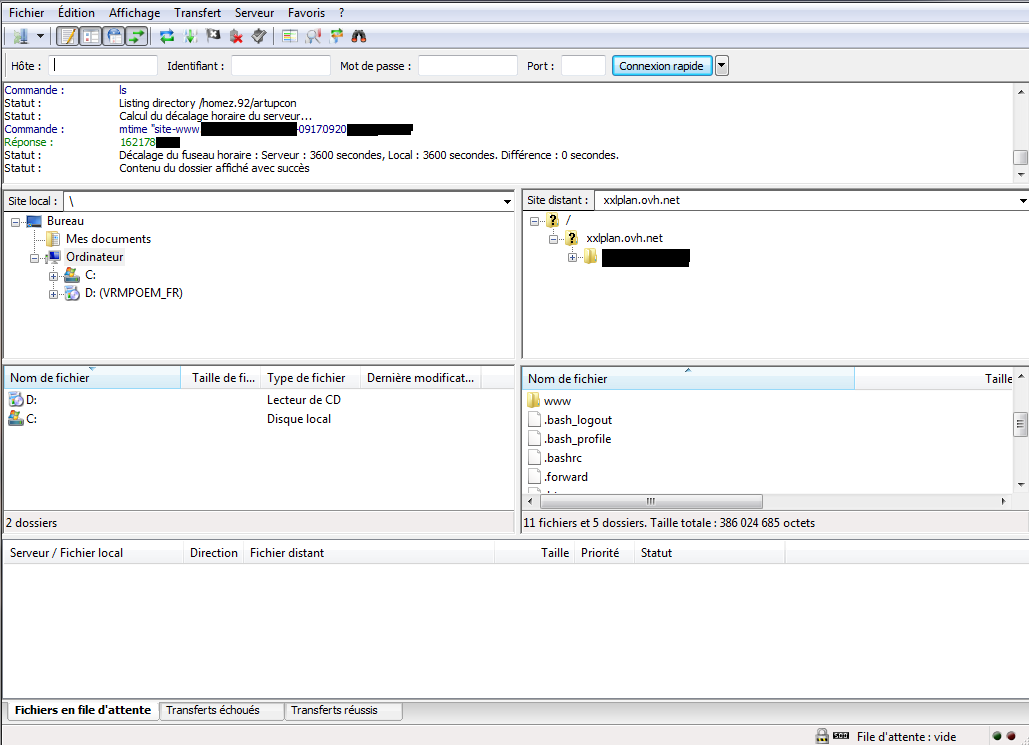Search for files with binoculars icon
Image resolution: width=1029 pixels, height=745 pixels.
coord(359,36)
